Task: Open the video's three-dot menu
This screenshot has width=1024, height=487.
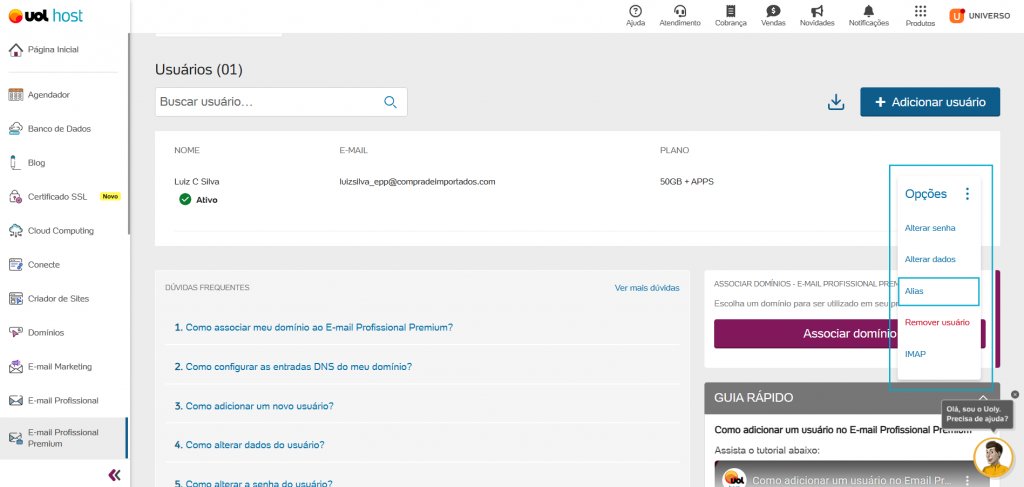Action: coord(968,480)
